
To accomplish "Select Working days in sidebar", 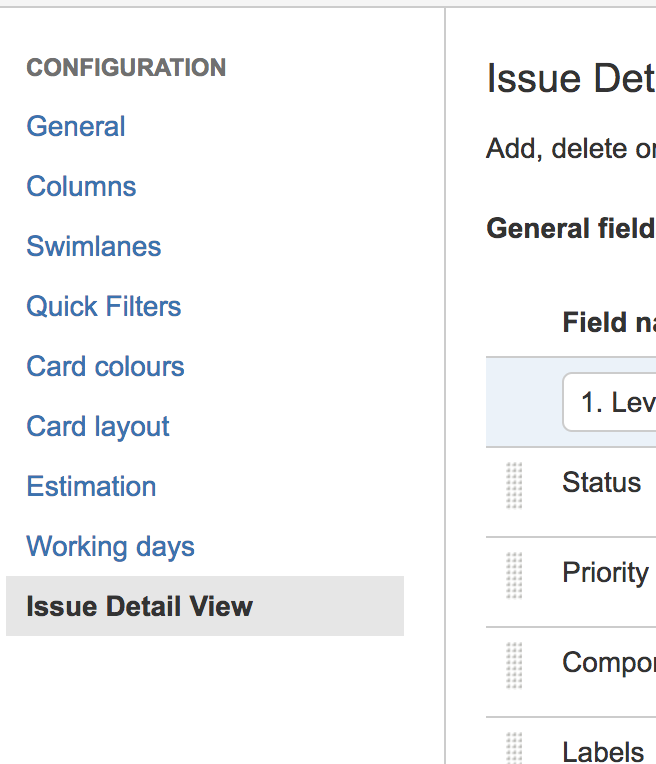I will (x=111, y=546).
